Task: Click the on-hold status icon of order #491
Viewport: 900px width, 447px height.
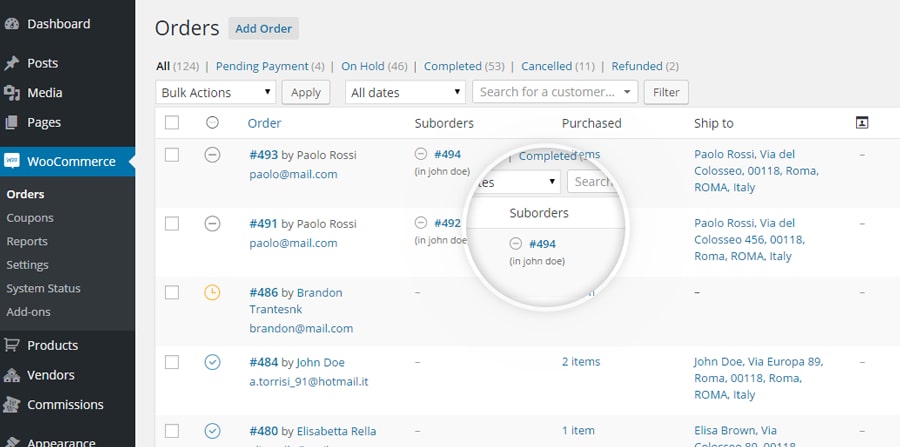Action: [212, 224]
